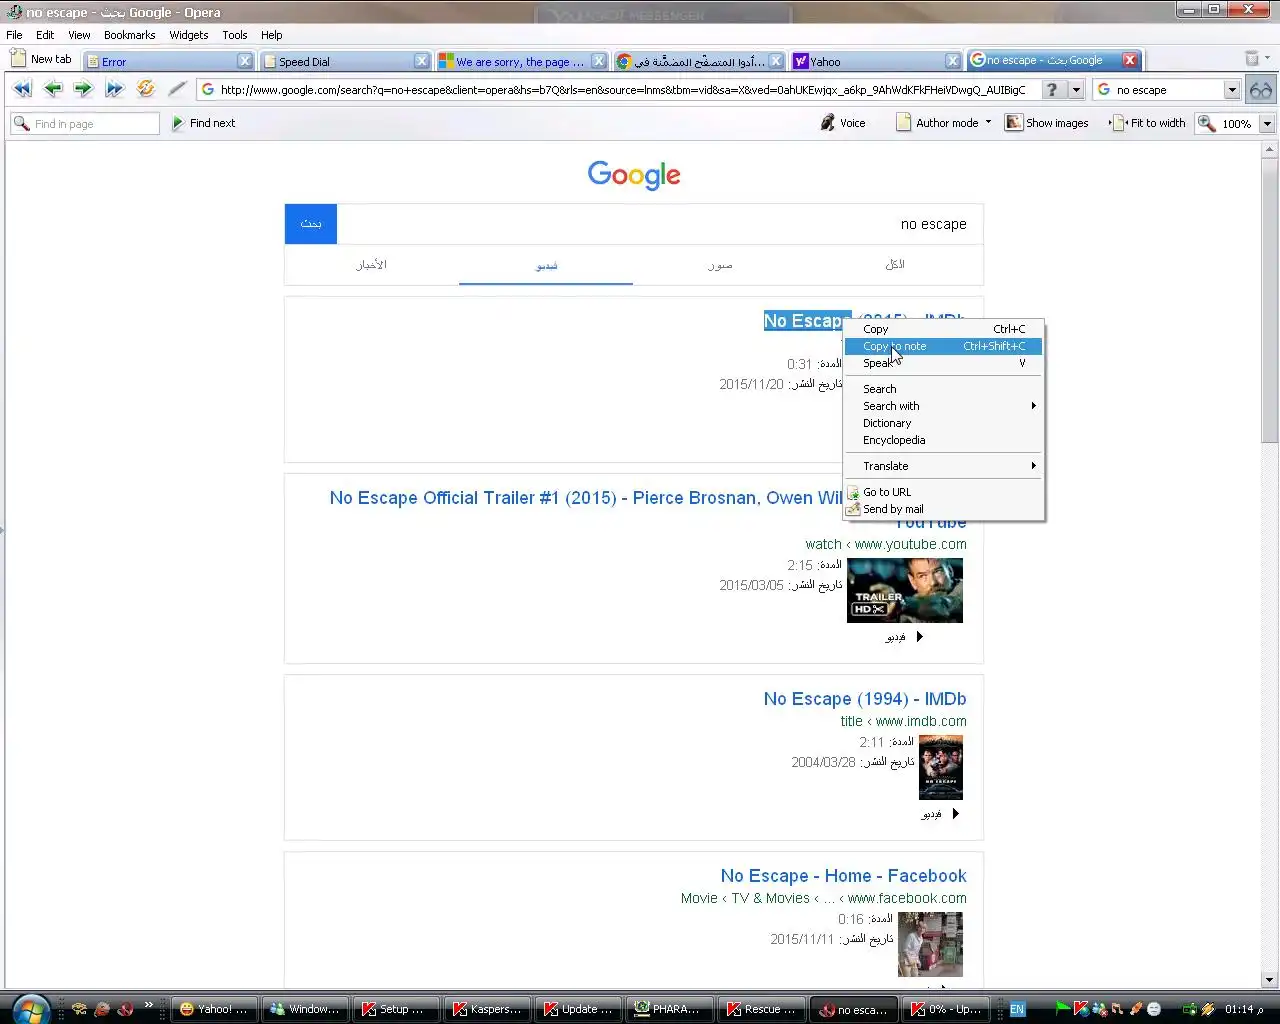Close the Error tab
The image size is (1280, 1024).
[245, 61]
